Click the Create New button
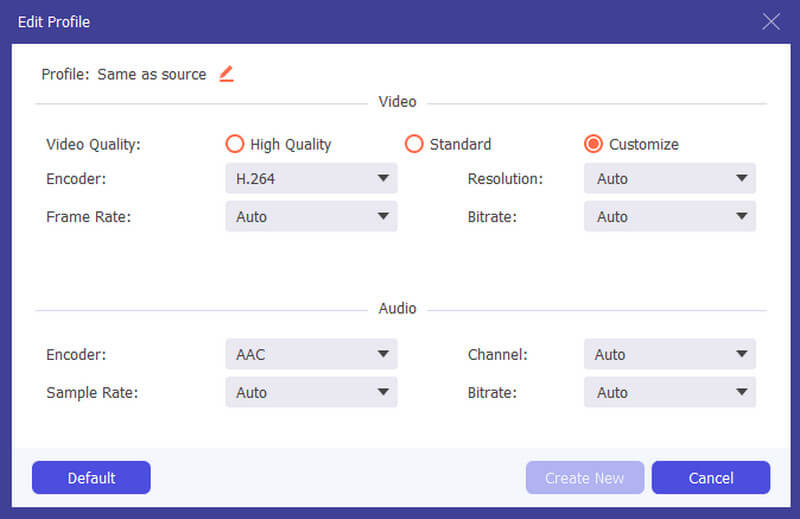 click(x=585, y=478)
